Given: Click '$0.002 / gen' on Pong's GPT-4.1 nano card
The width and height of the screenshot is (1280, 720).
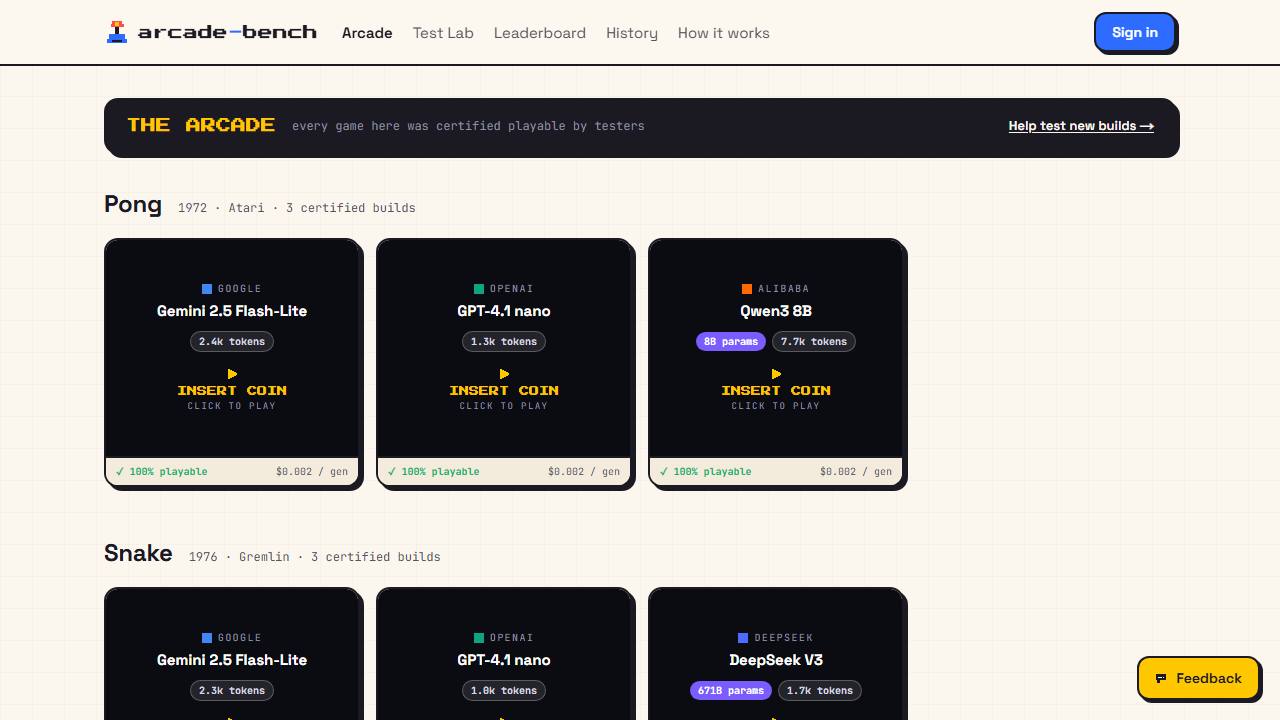Looking at the screenshot, I should [x=584, y=472].
